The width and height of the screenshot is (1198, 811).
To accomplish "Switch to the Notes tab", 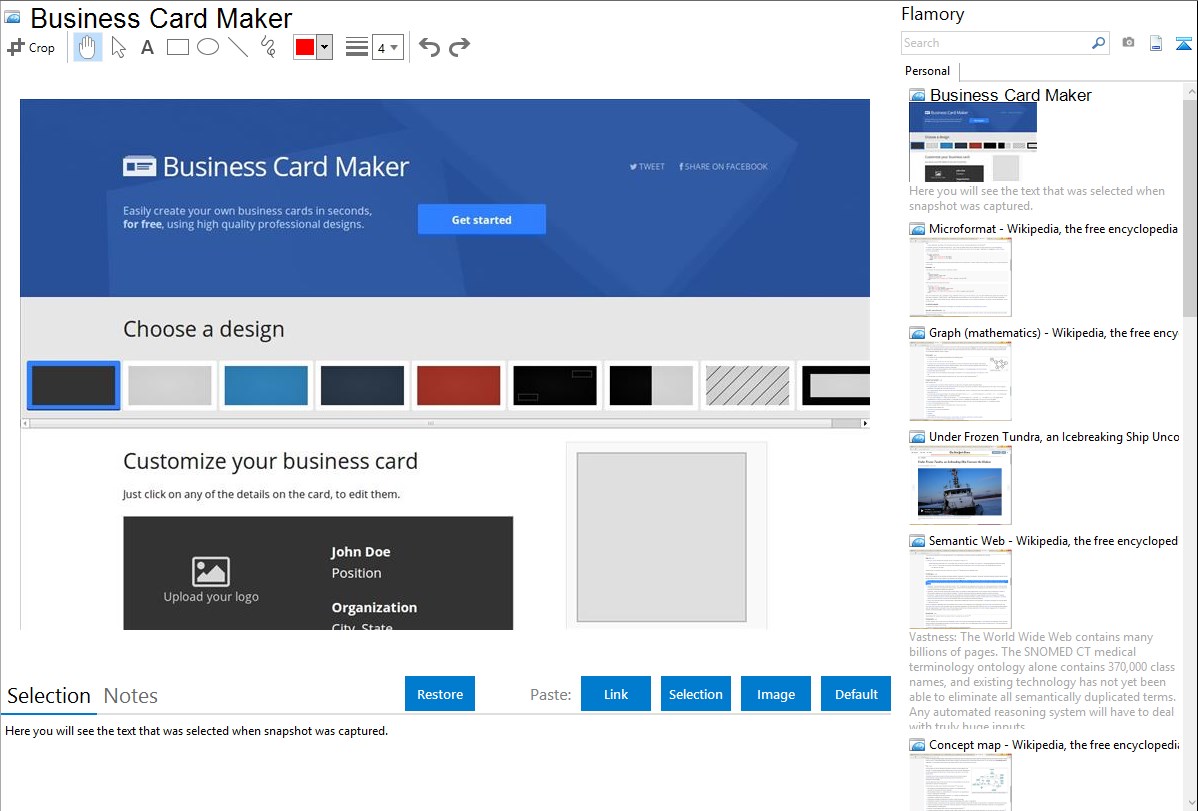I will pyautogui.click(x=131, y=696).
